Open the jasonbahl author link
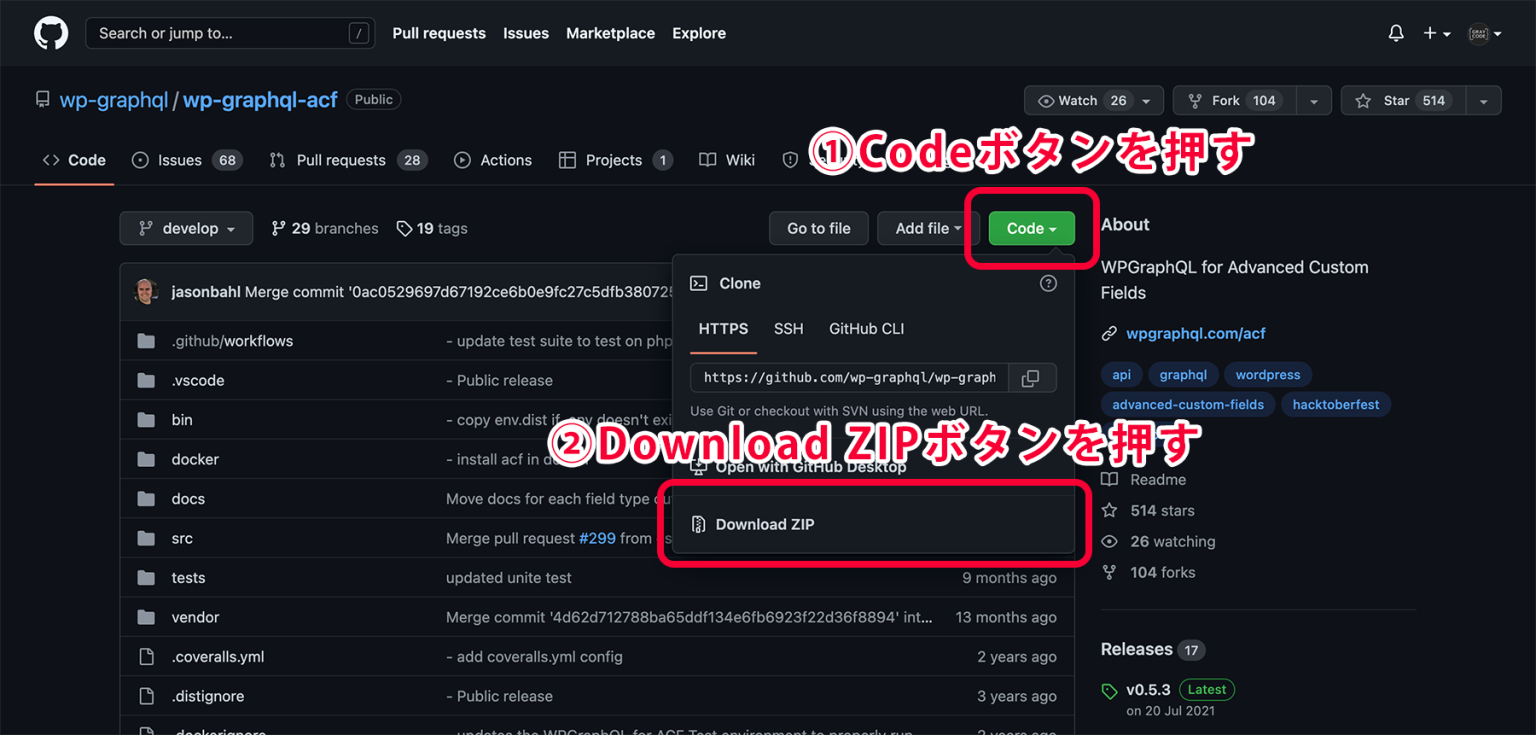 205,292
